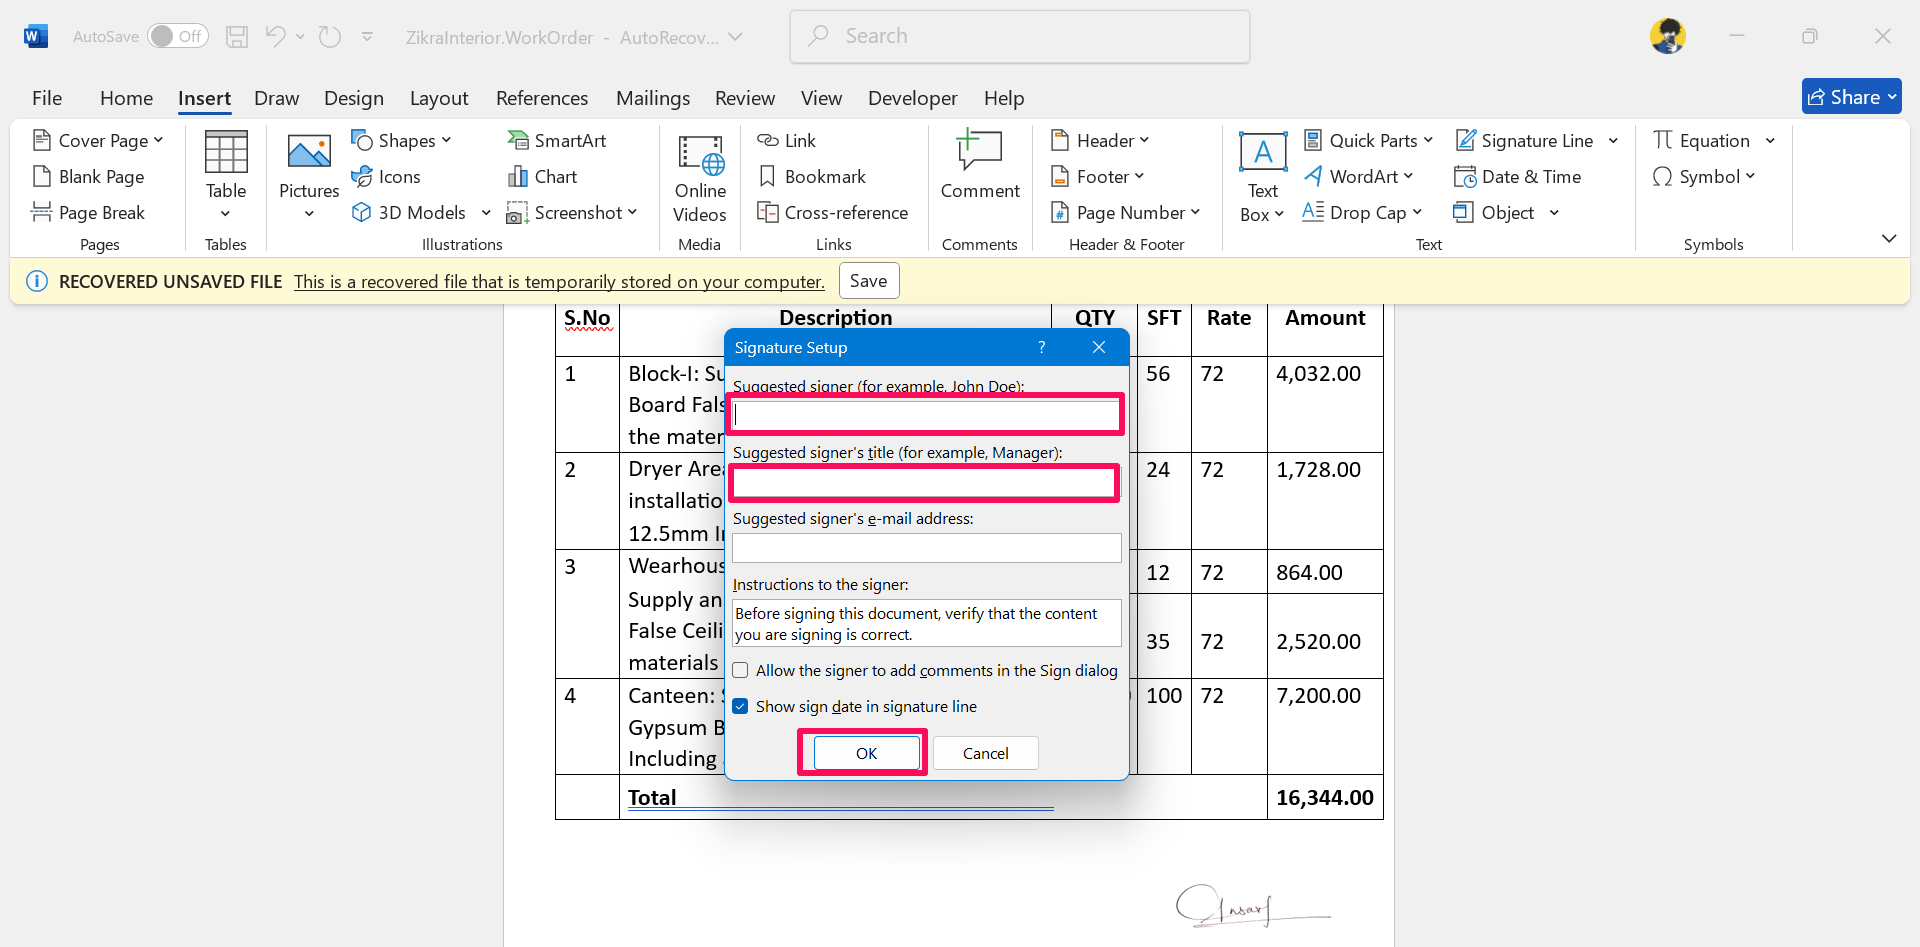Viewport: 1920px width, 947px height.
Task: Click the Signature Setup help question mark
Action: [1042, 347]
